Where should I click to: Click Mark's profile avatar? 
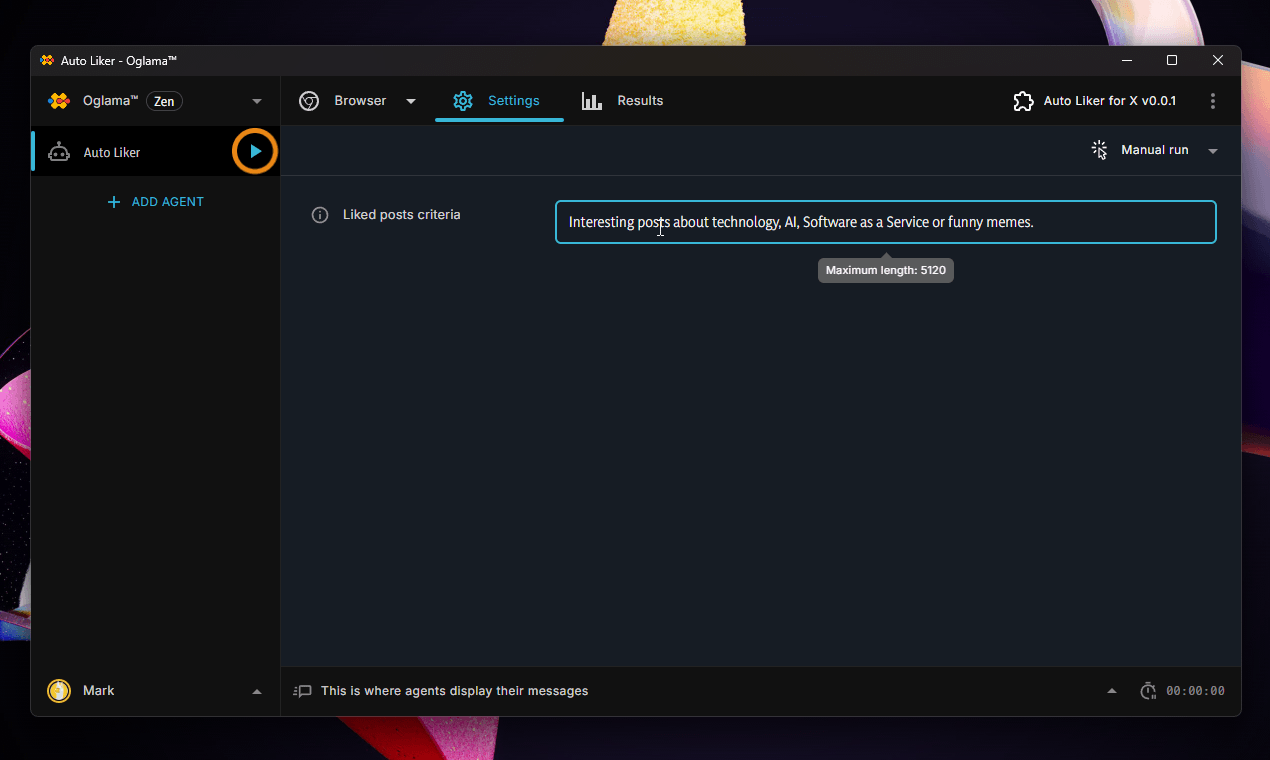(59, 691)
